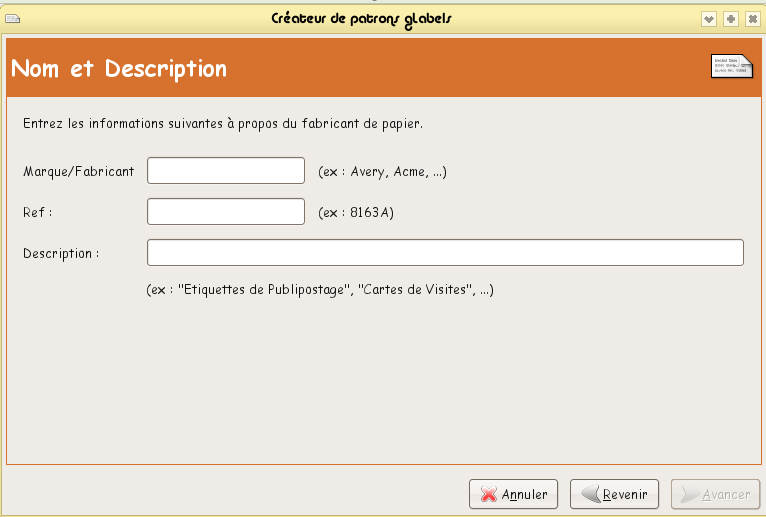The height and width of the screenshot is (517, 766).
Task: Click the "Entrez les informations suivantes" instruction text
Action: pos(222,125)
